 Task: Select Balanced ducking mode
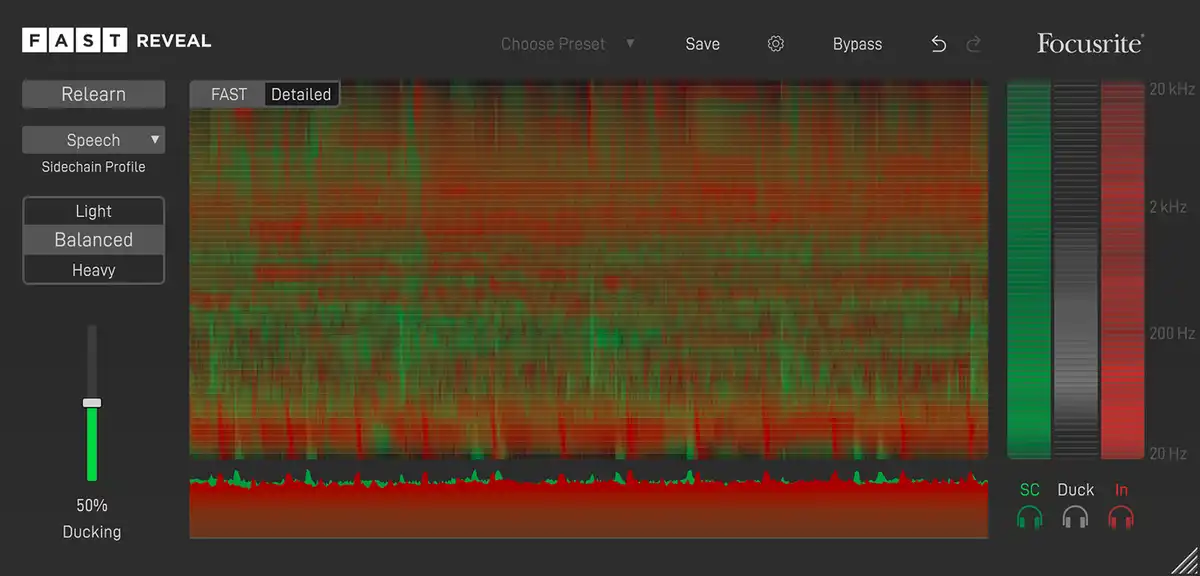[94, 240]
